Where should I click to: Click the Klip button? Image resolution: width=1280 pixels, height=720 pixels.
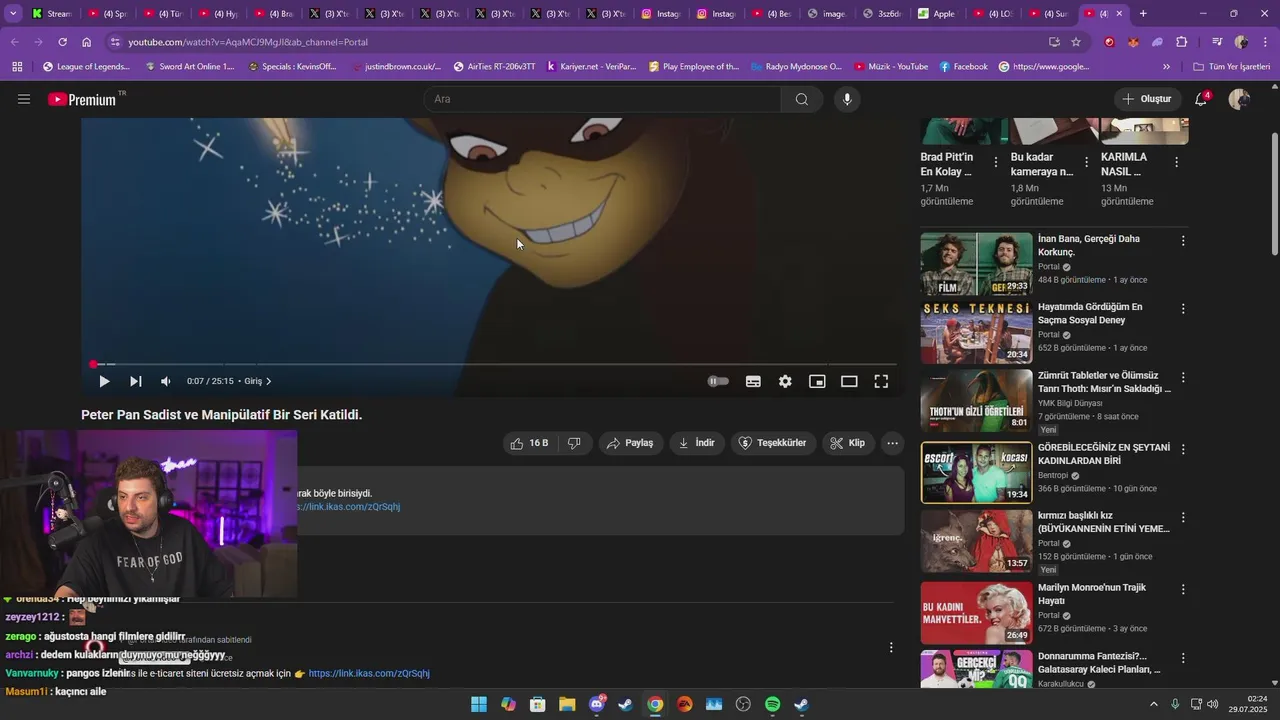[x=848, y=443]
